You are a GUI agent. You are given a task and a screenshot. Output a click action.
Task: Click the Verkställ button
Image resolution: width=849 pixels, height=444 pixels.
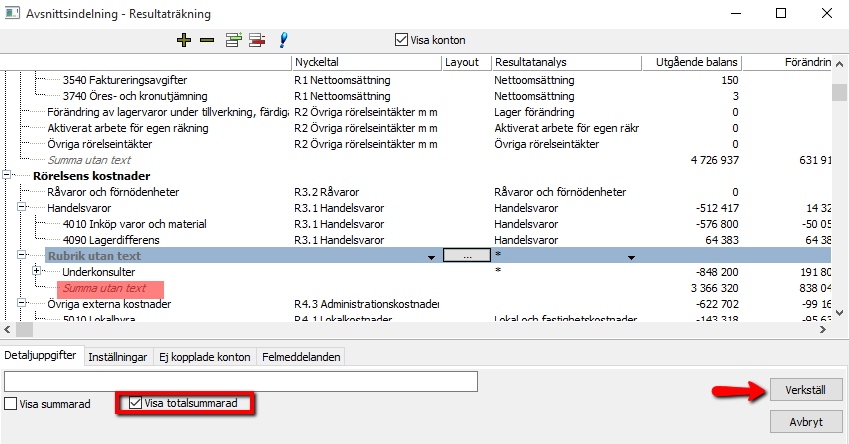[806, 390]
